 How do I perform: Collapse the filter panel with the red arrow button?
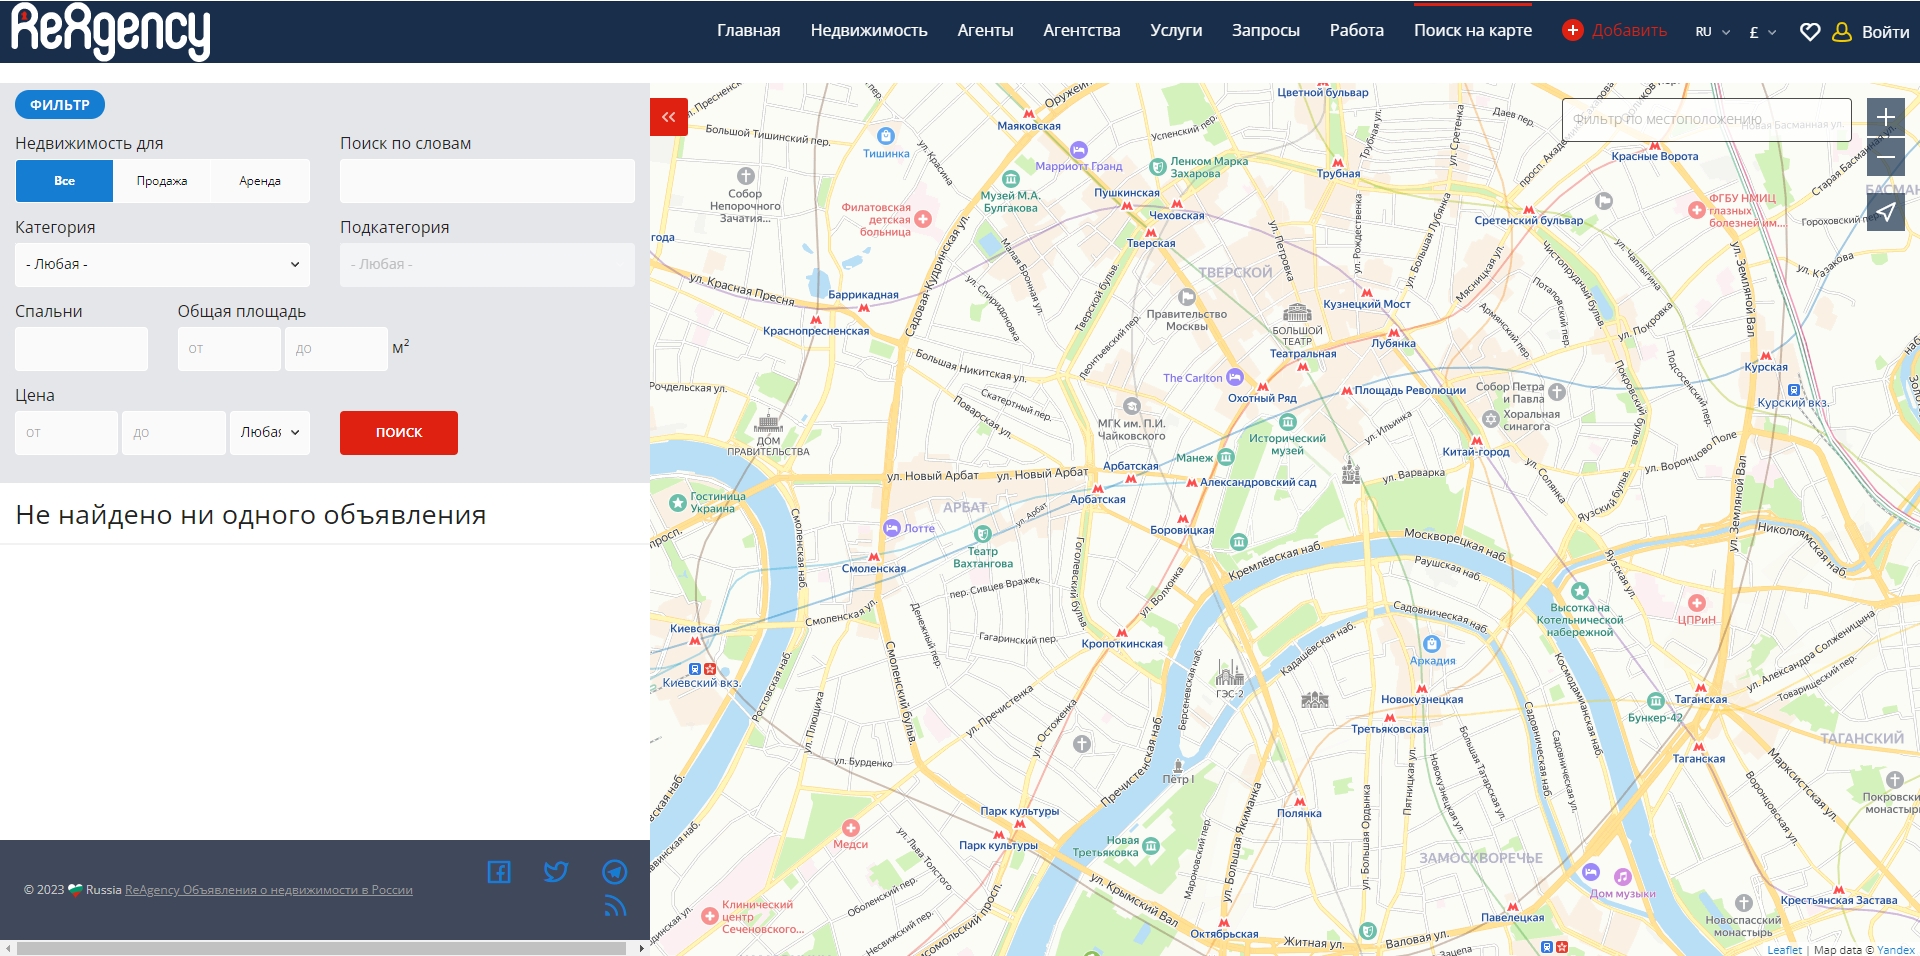pos(668,117)
